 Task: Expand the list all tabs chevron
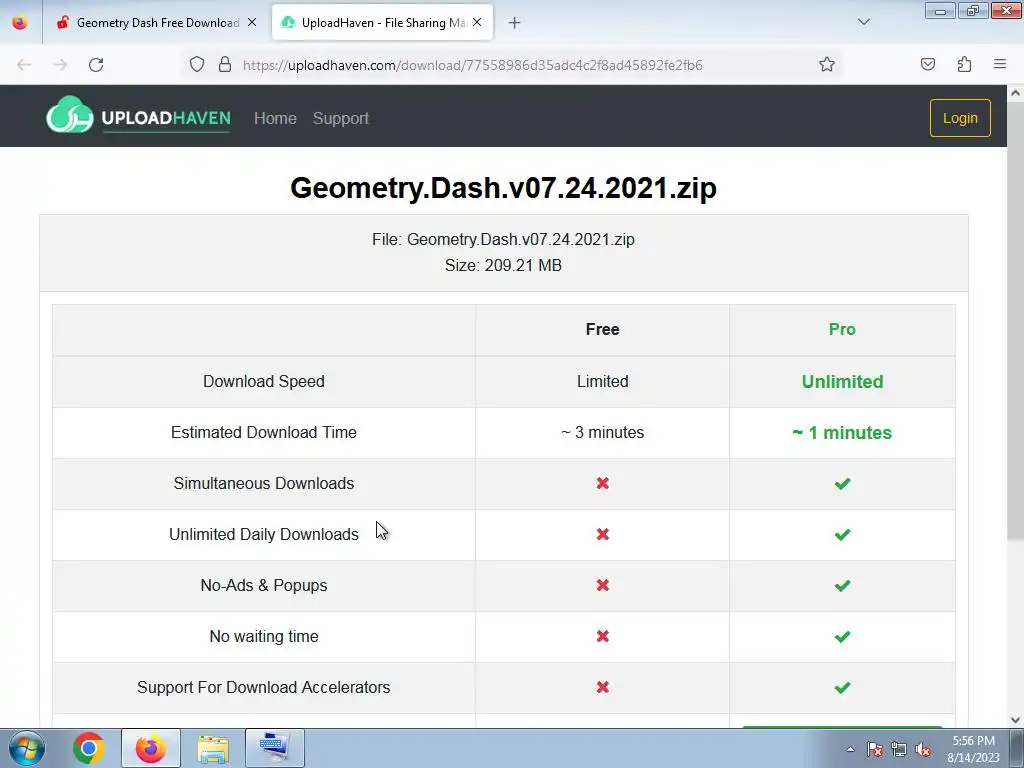click(863, 22)
